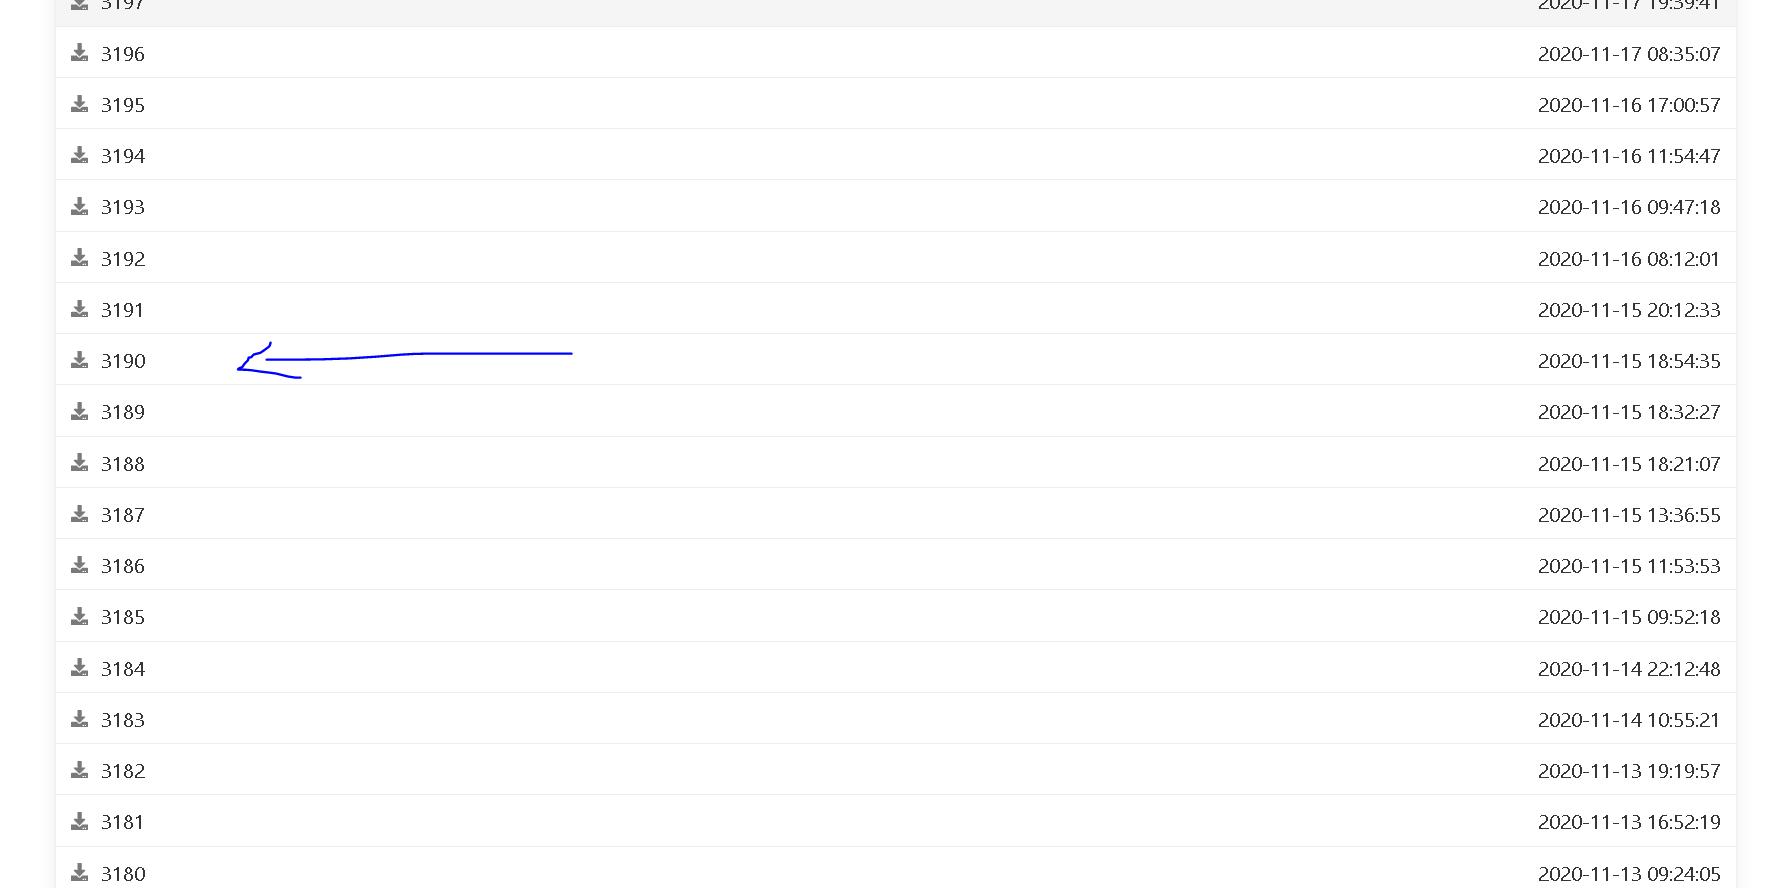The height and width of the screenshot is (888, 1779).
Task: Click the download icon for 3186
Action: 80,565
